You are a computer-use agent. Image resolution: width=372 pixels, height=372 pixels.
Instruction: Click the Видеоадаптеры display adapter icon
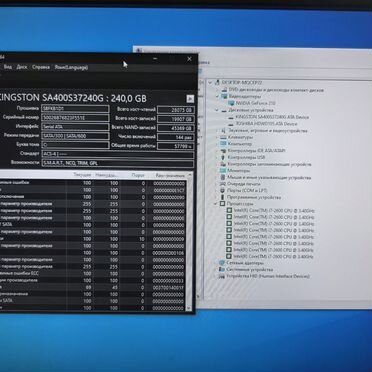[224, 96]
